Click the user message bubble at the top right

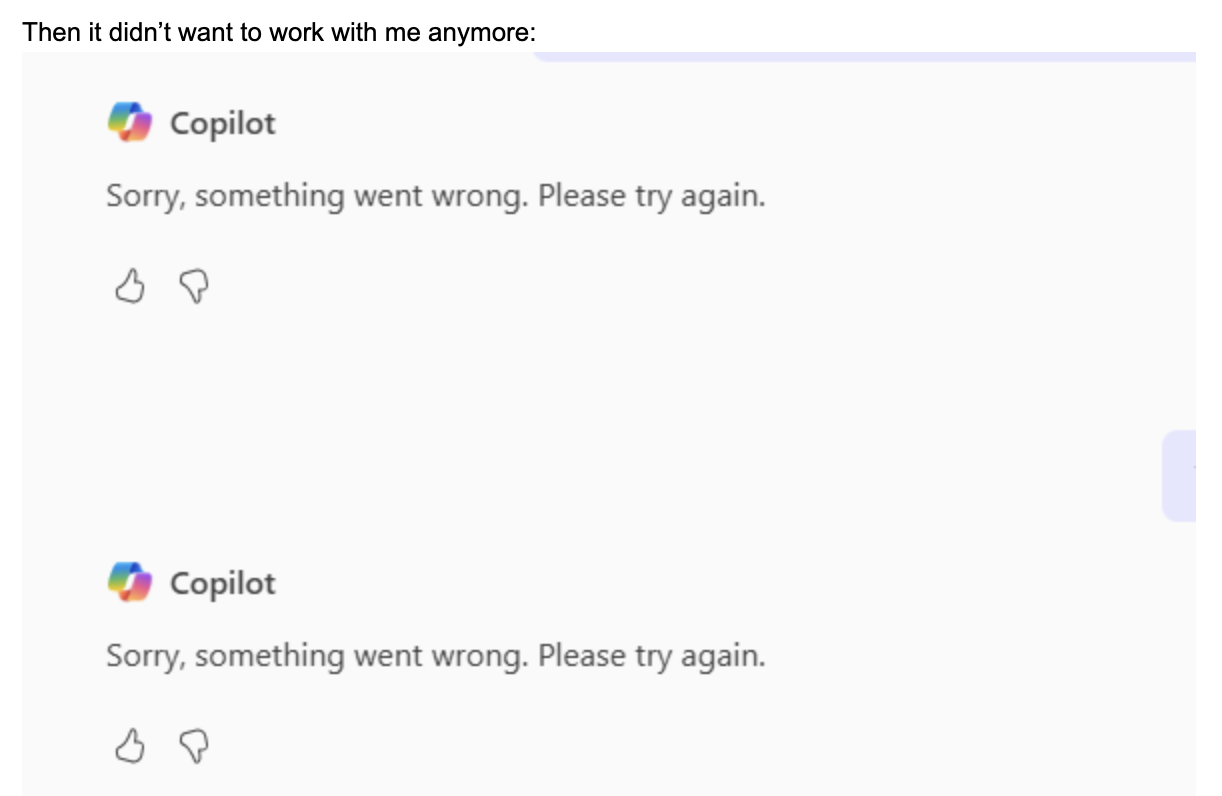click(x=870, y=58)
